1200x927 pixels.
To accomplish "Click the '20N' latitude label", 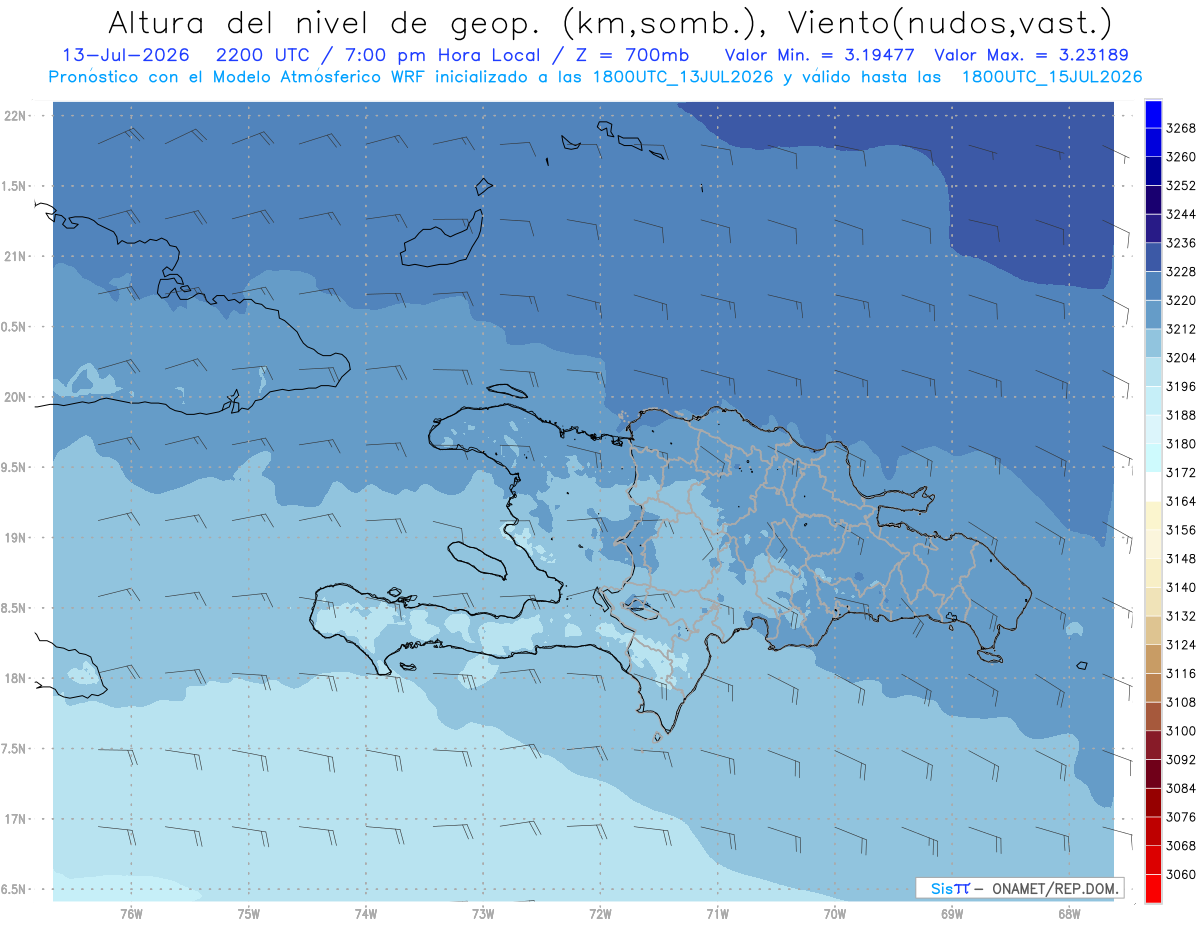I will coord(15,397).
